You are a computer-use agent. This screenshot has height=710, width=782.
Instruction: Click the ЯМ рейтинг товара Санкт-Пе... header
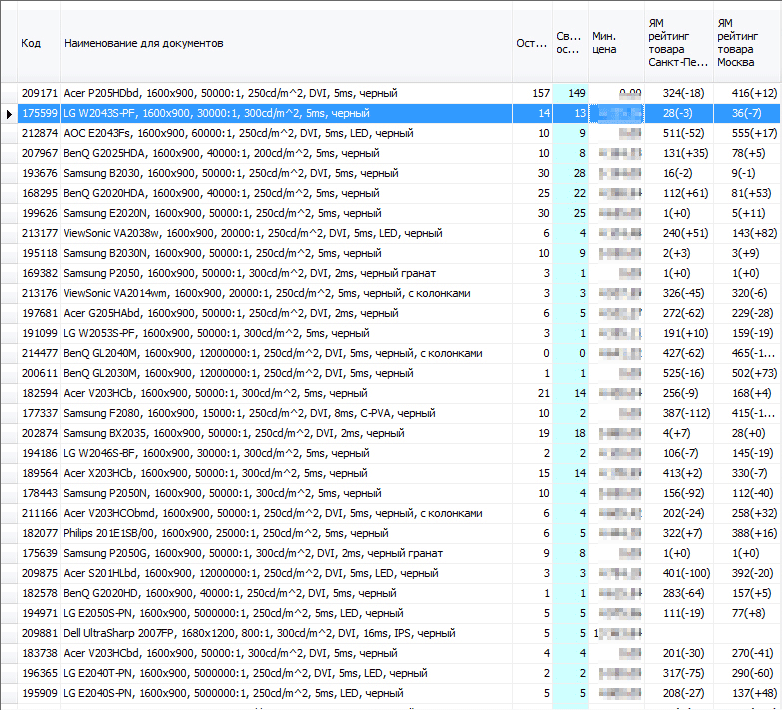pyautogui.click(x=679, y=43)
